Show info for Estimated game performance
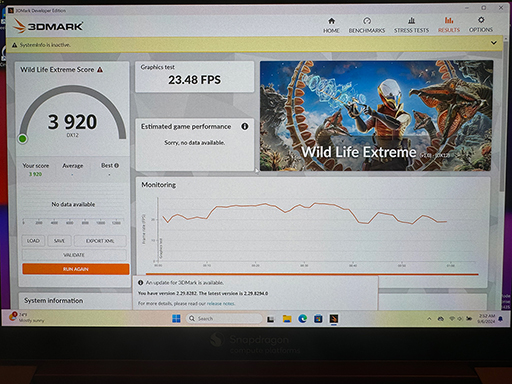 (x=245, y=126)
